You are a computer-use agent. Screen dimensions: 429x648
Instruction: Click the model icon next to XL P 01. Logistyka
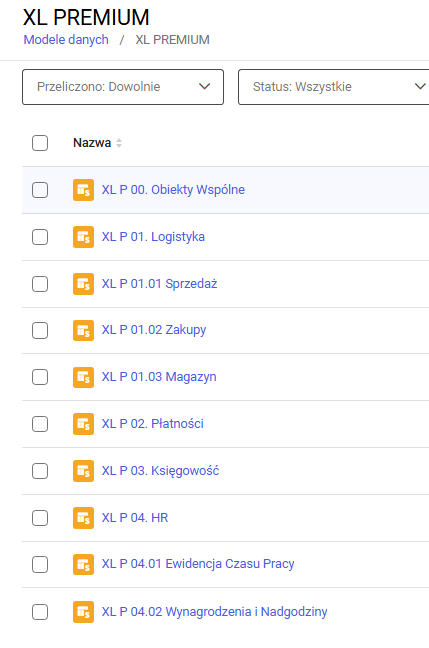pos(83,237)
